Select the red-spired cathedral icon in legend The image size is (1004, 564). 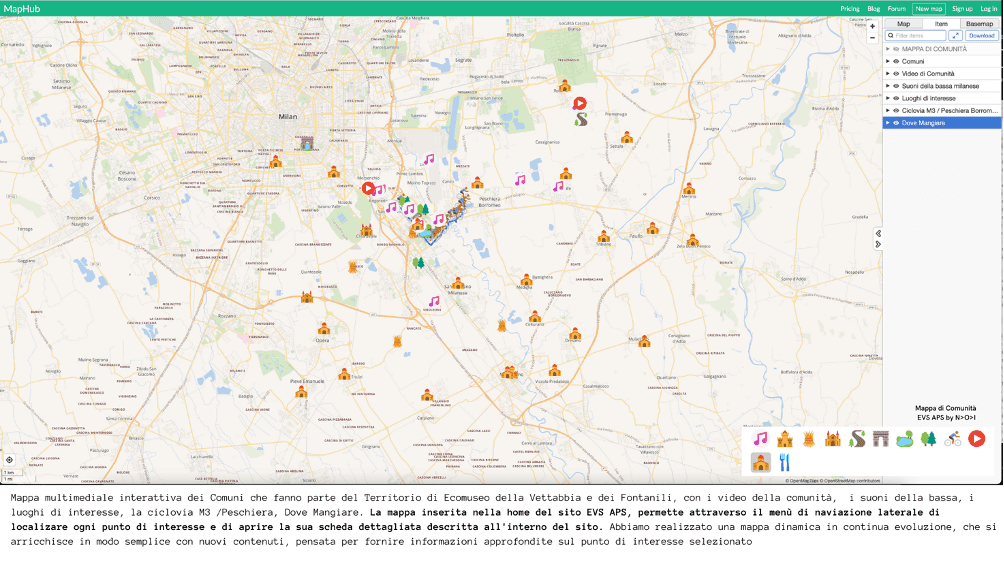832,439
